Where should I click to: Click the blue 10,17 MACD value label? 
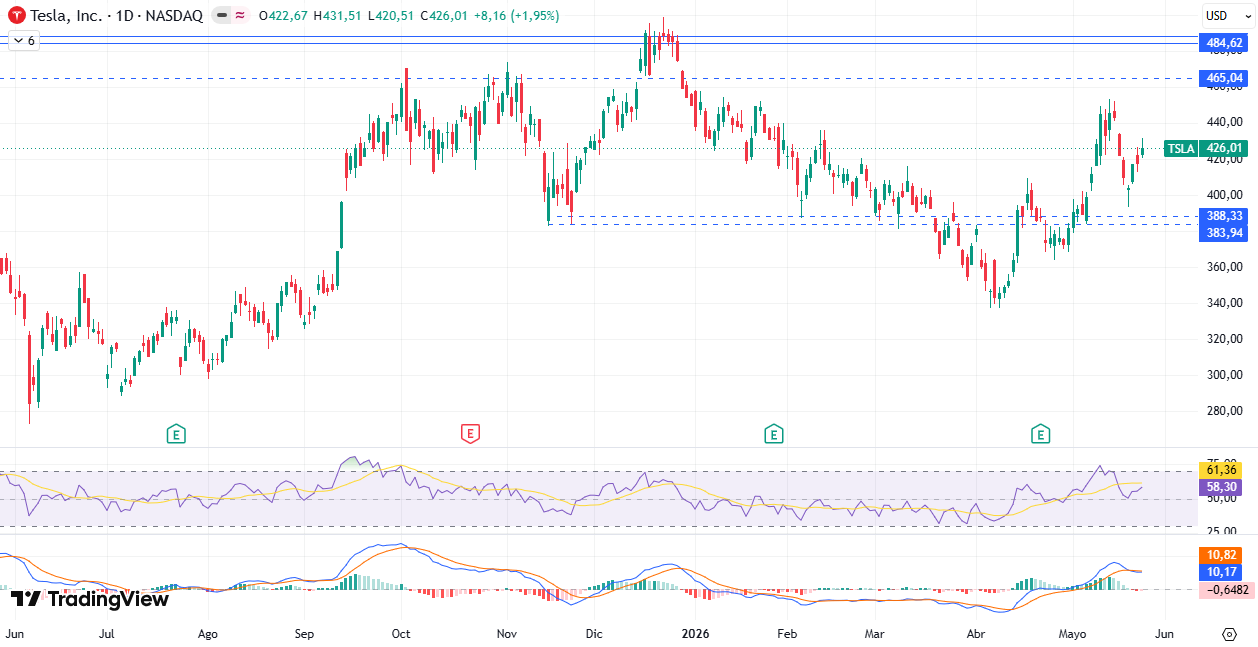[1222, 572]
